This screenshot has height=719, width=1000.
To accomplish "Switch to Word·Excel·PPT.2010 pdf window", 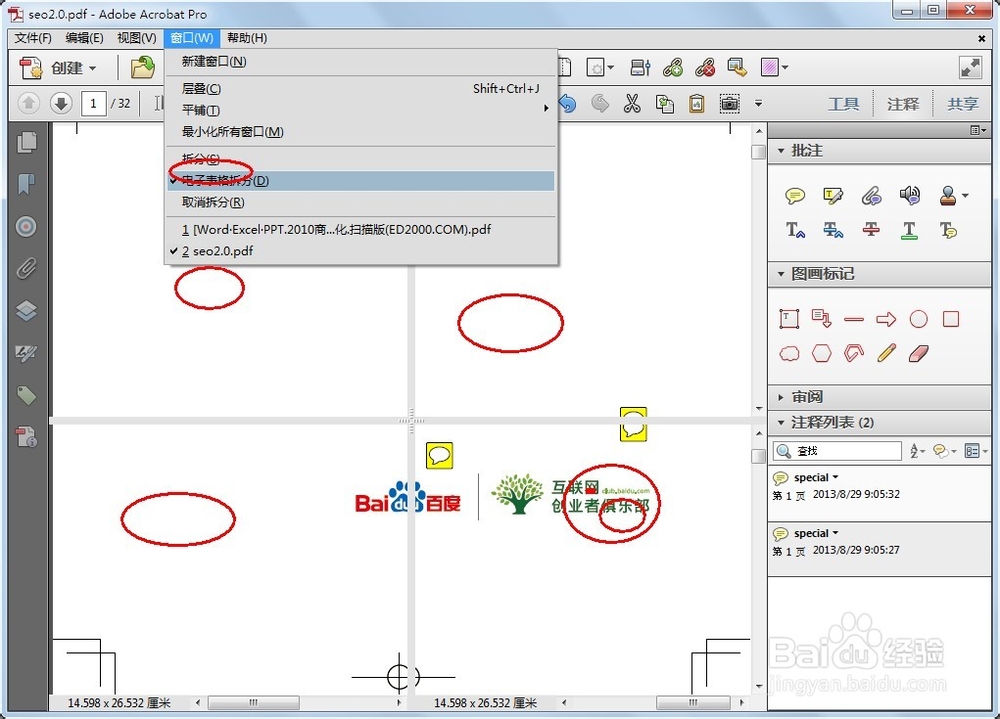I will click(x=360, y=230).
